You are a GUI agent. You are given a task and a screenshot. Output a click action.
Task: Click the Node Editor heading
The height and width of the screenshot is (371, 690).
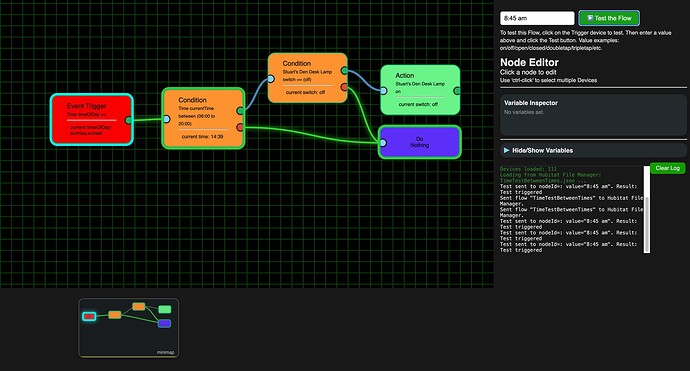(x=529, y=62)
